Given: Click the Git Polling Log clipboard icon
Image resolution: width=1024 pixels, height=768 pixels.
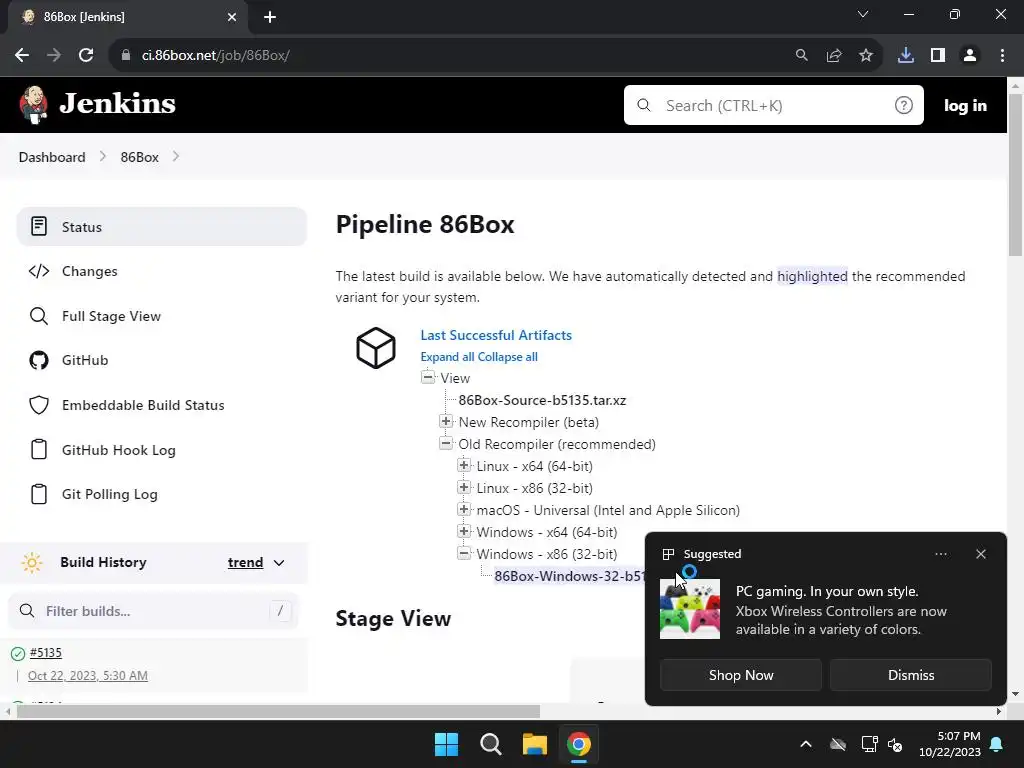Looking at the screenshot, I should 39,494.
